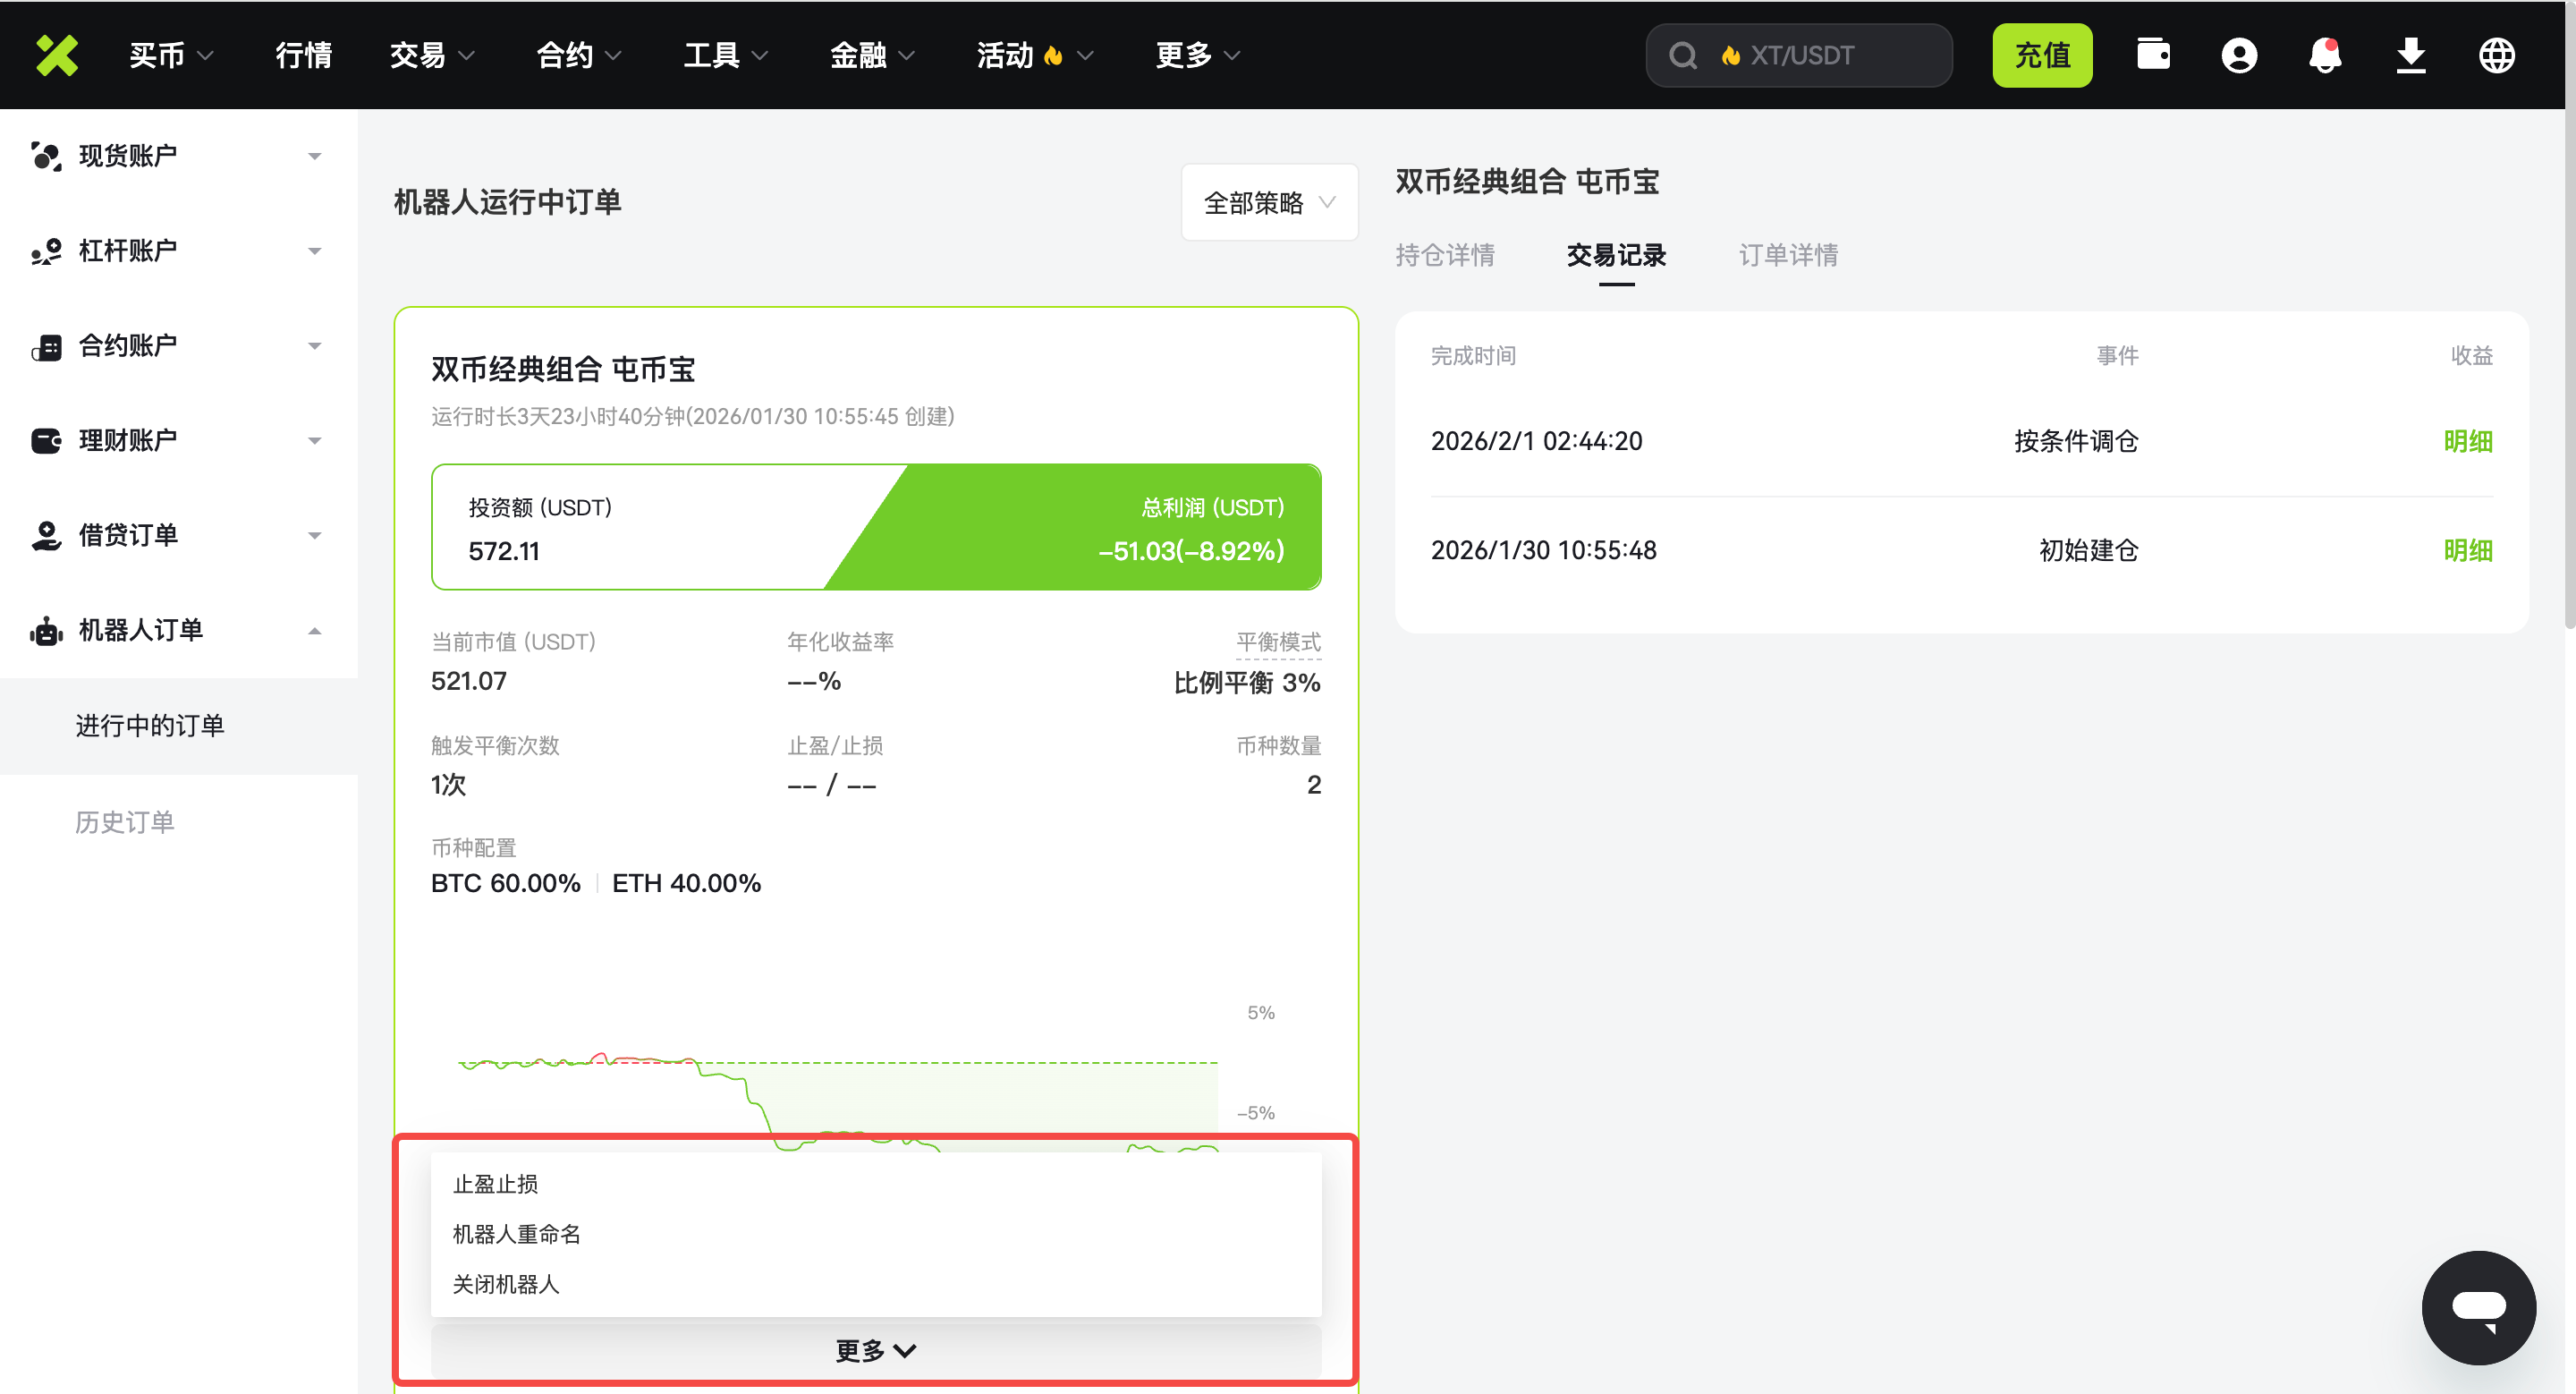Viewport: 2576px width, 1394px height.
Task: Open the notification bell
Action: [x=2325, y=55]
